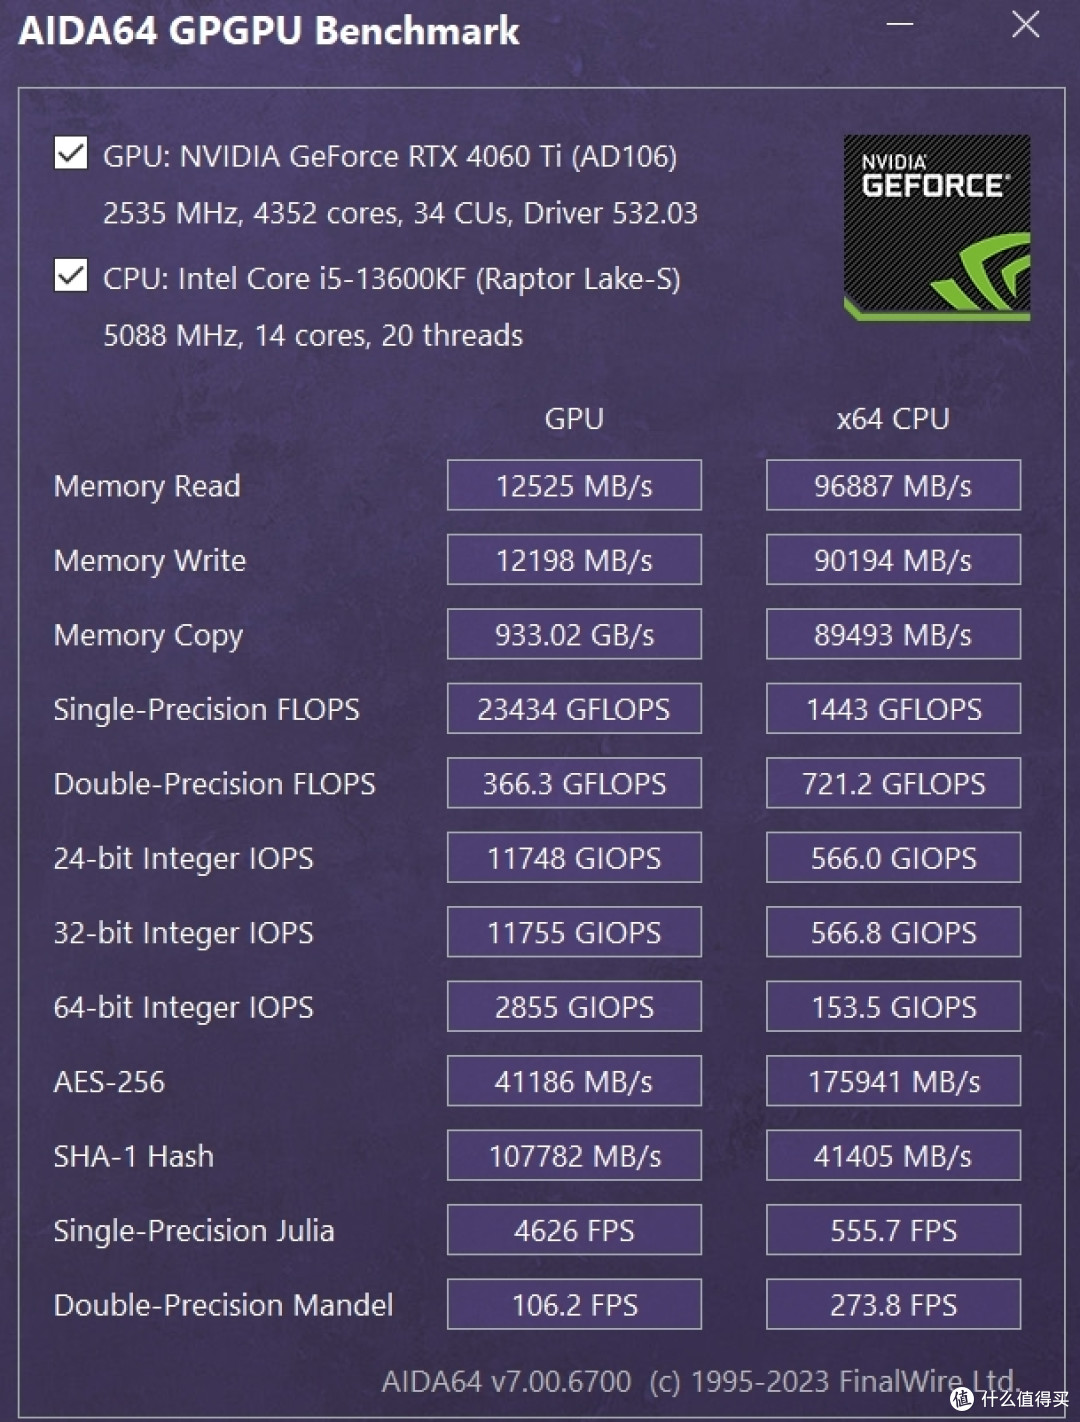Viewport: 1080px width, 1422px height.
Task: Click the GPU column header
Action: point(574,419)
